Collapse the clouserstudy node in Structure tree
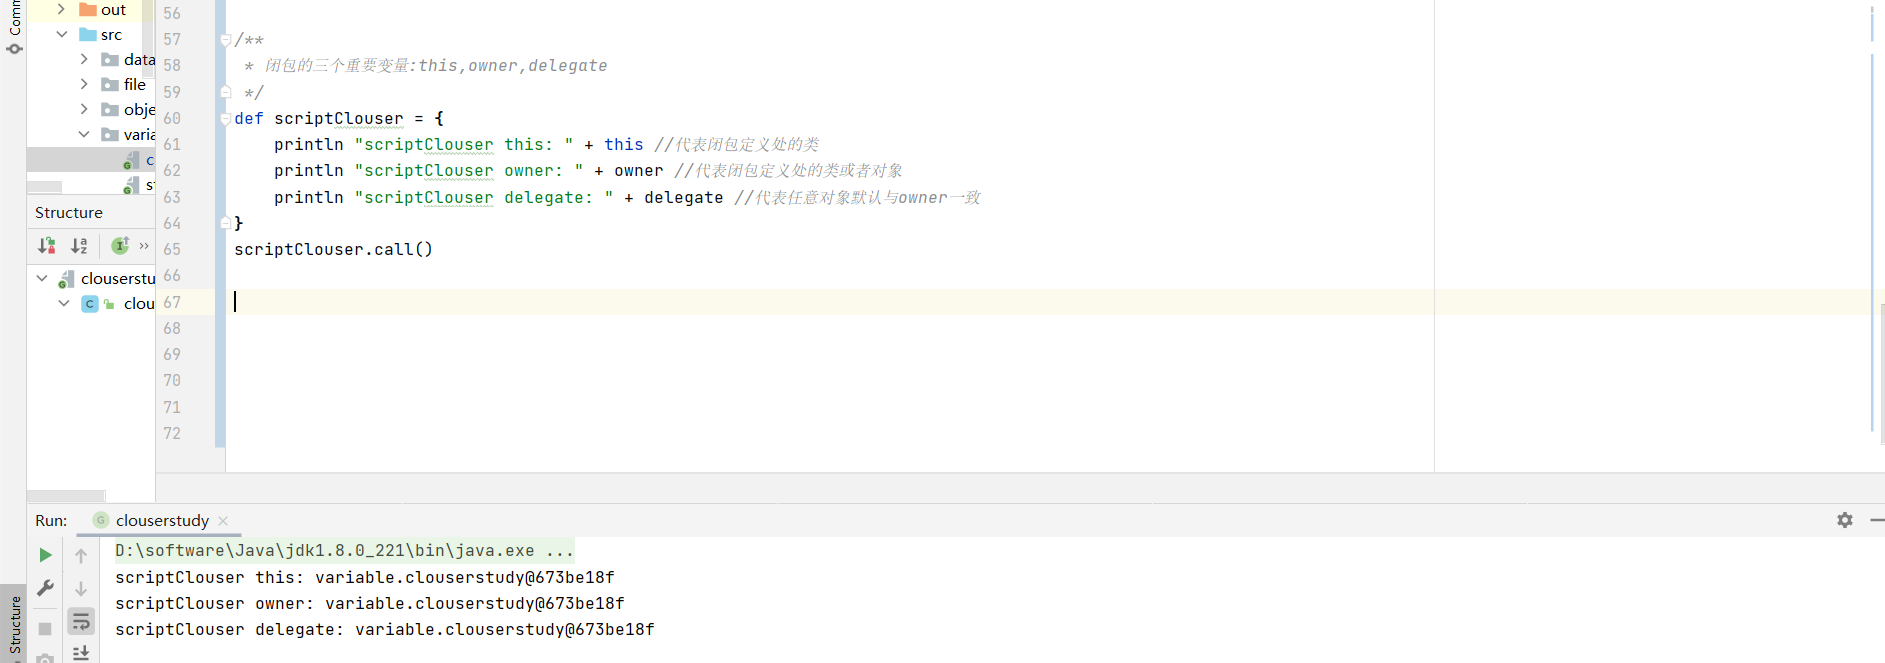This screenshot has width=1885, height=663. coord(42,278)
